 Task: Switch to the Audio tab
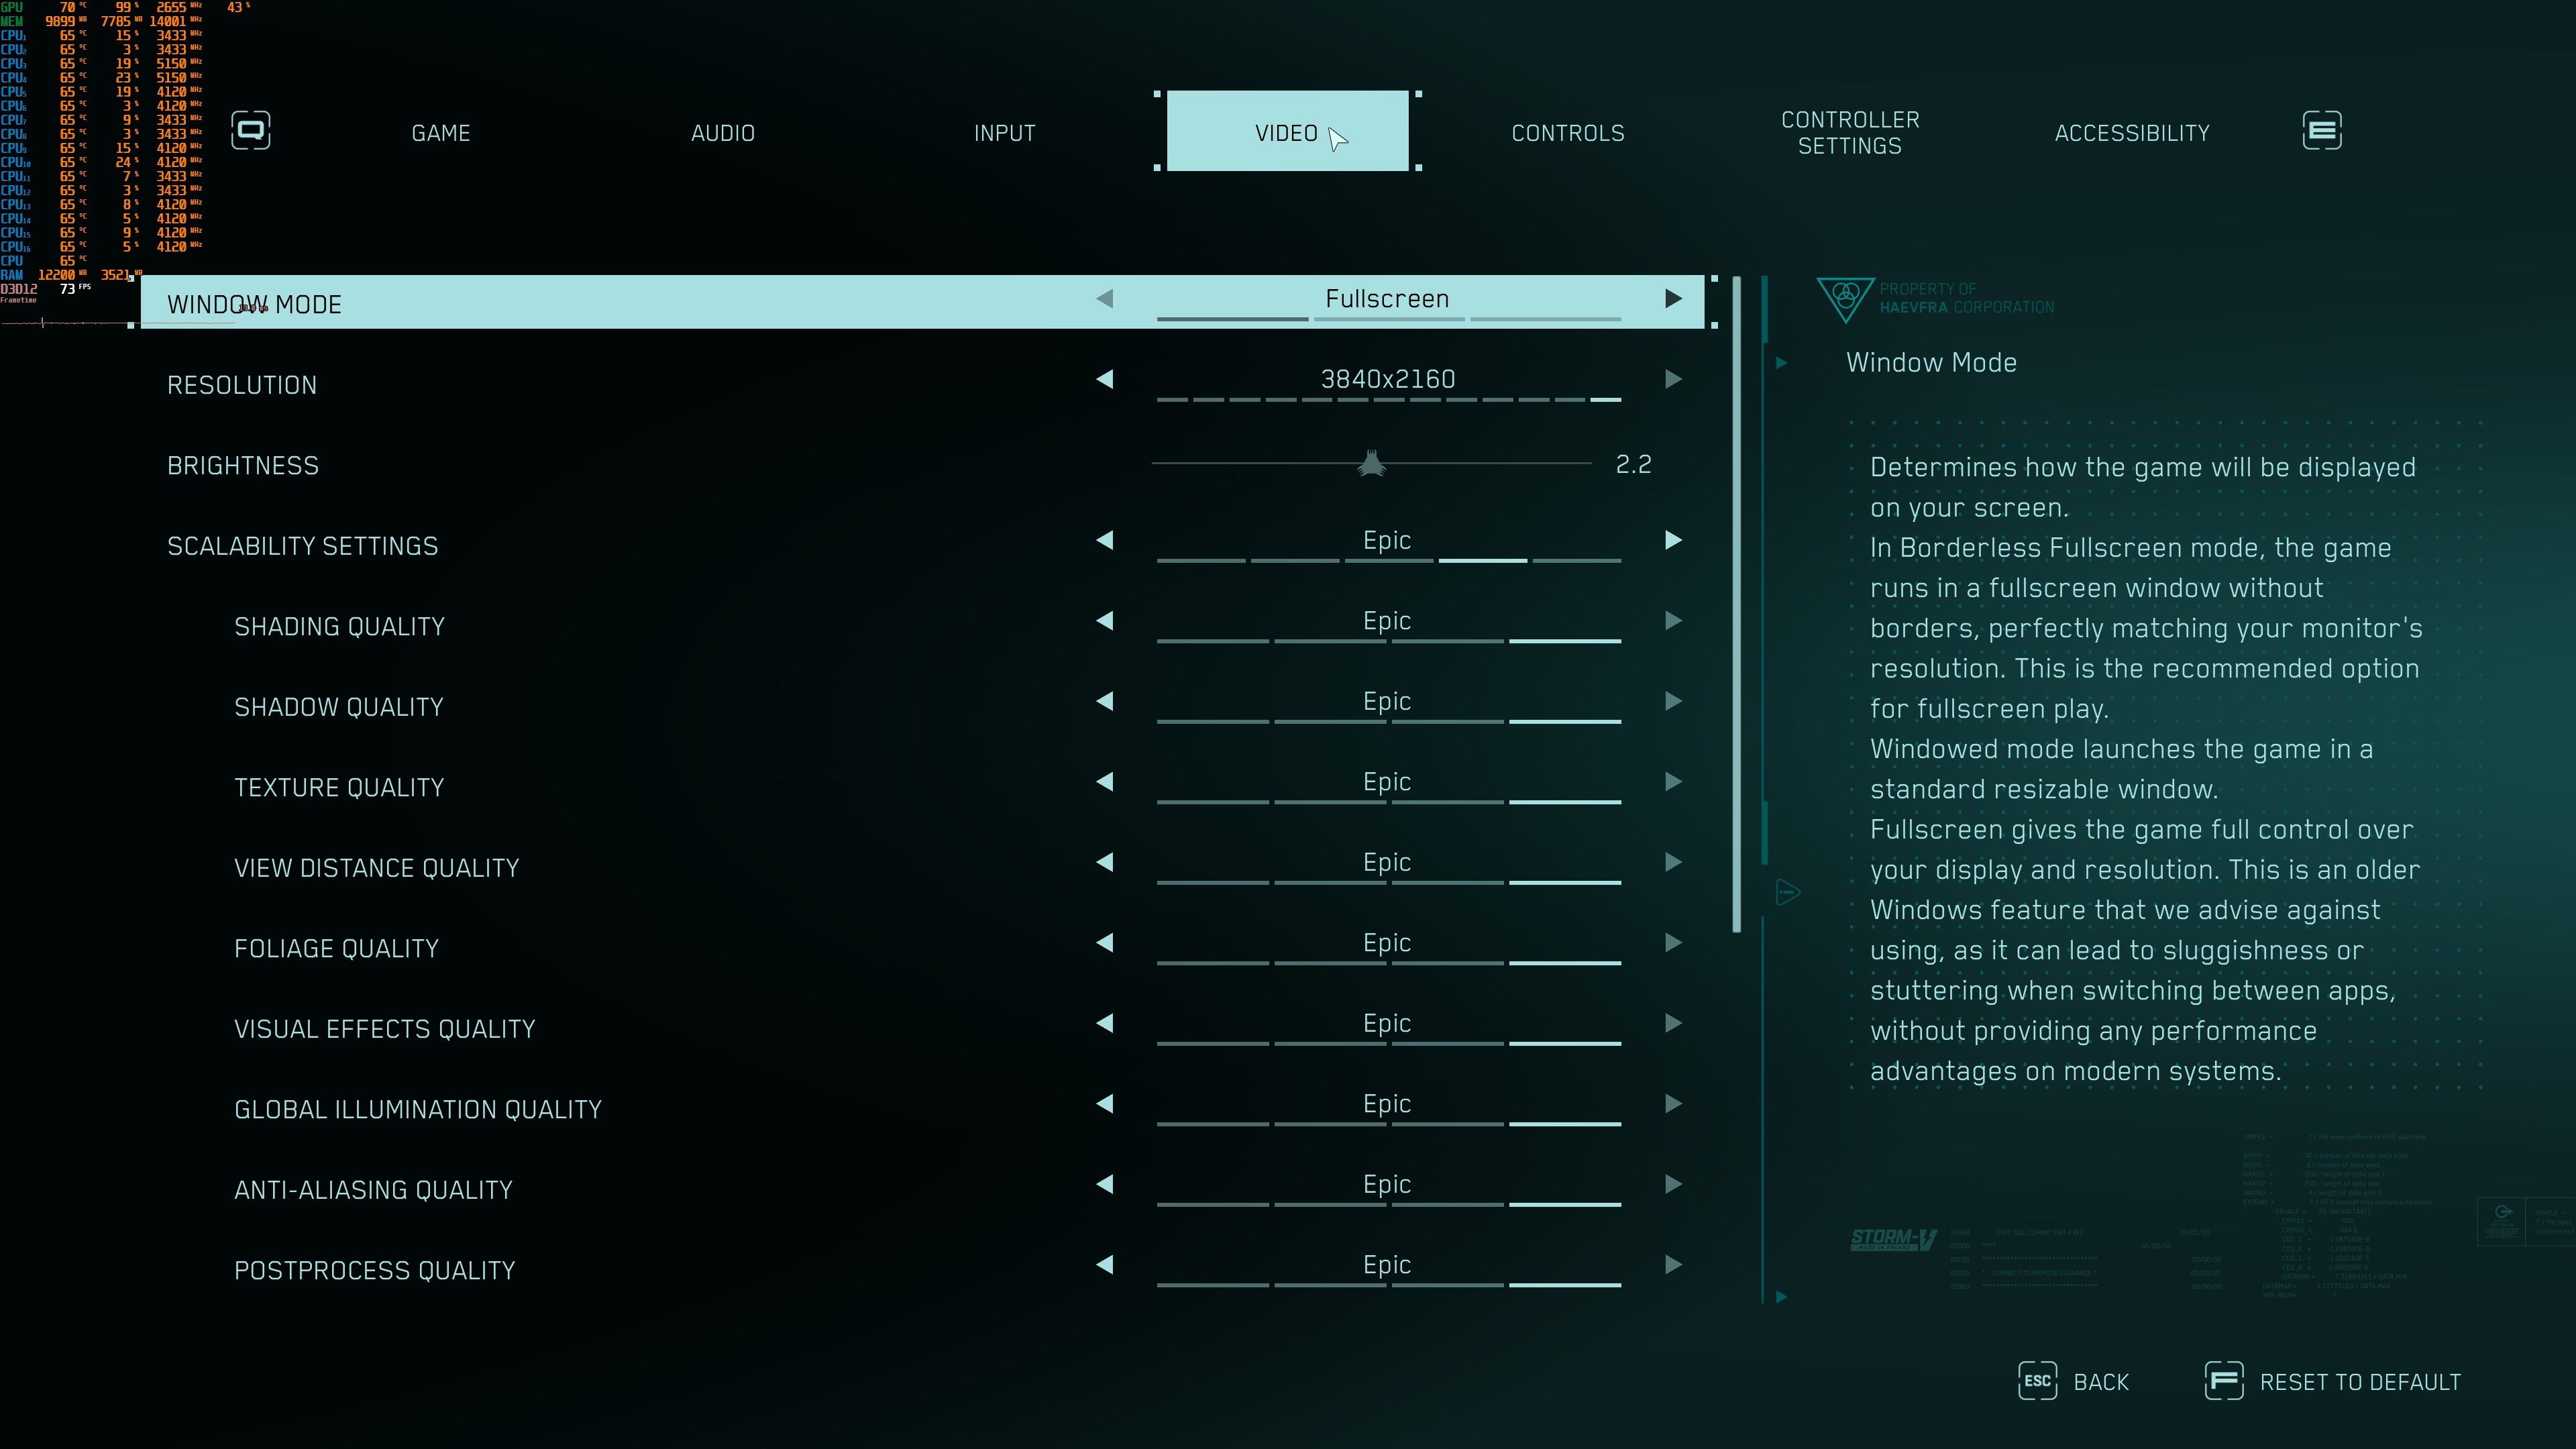pos(722,133)
